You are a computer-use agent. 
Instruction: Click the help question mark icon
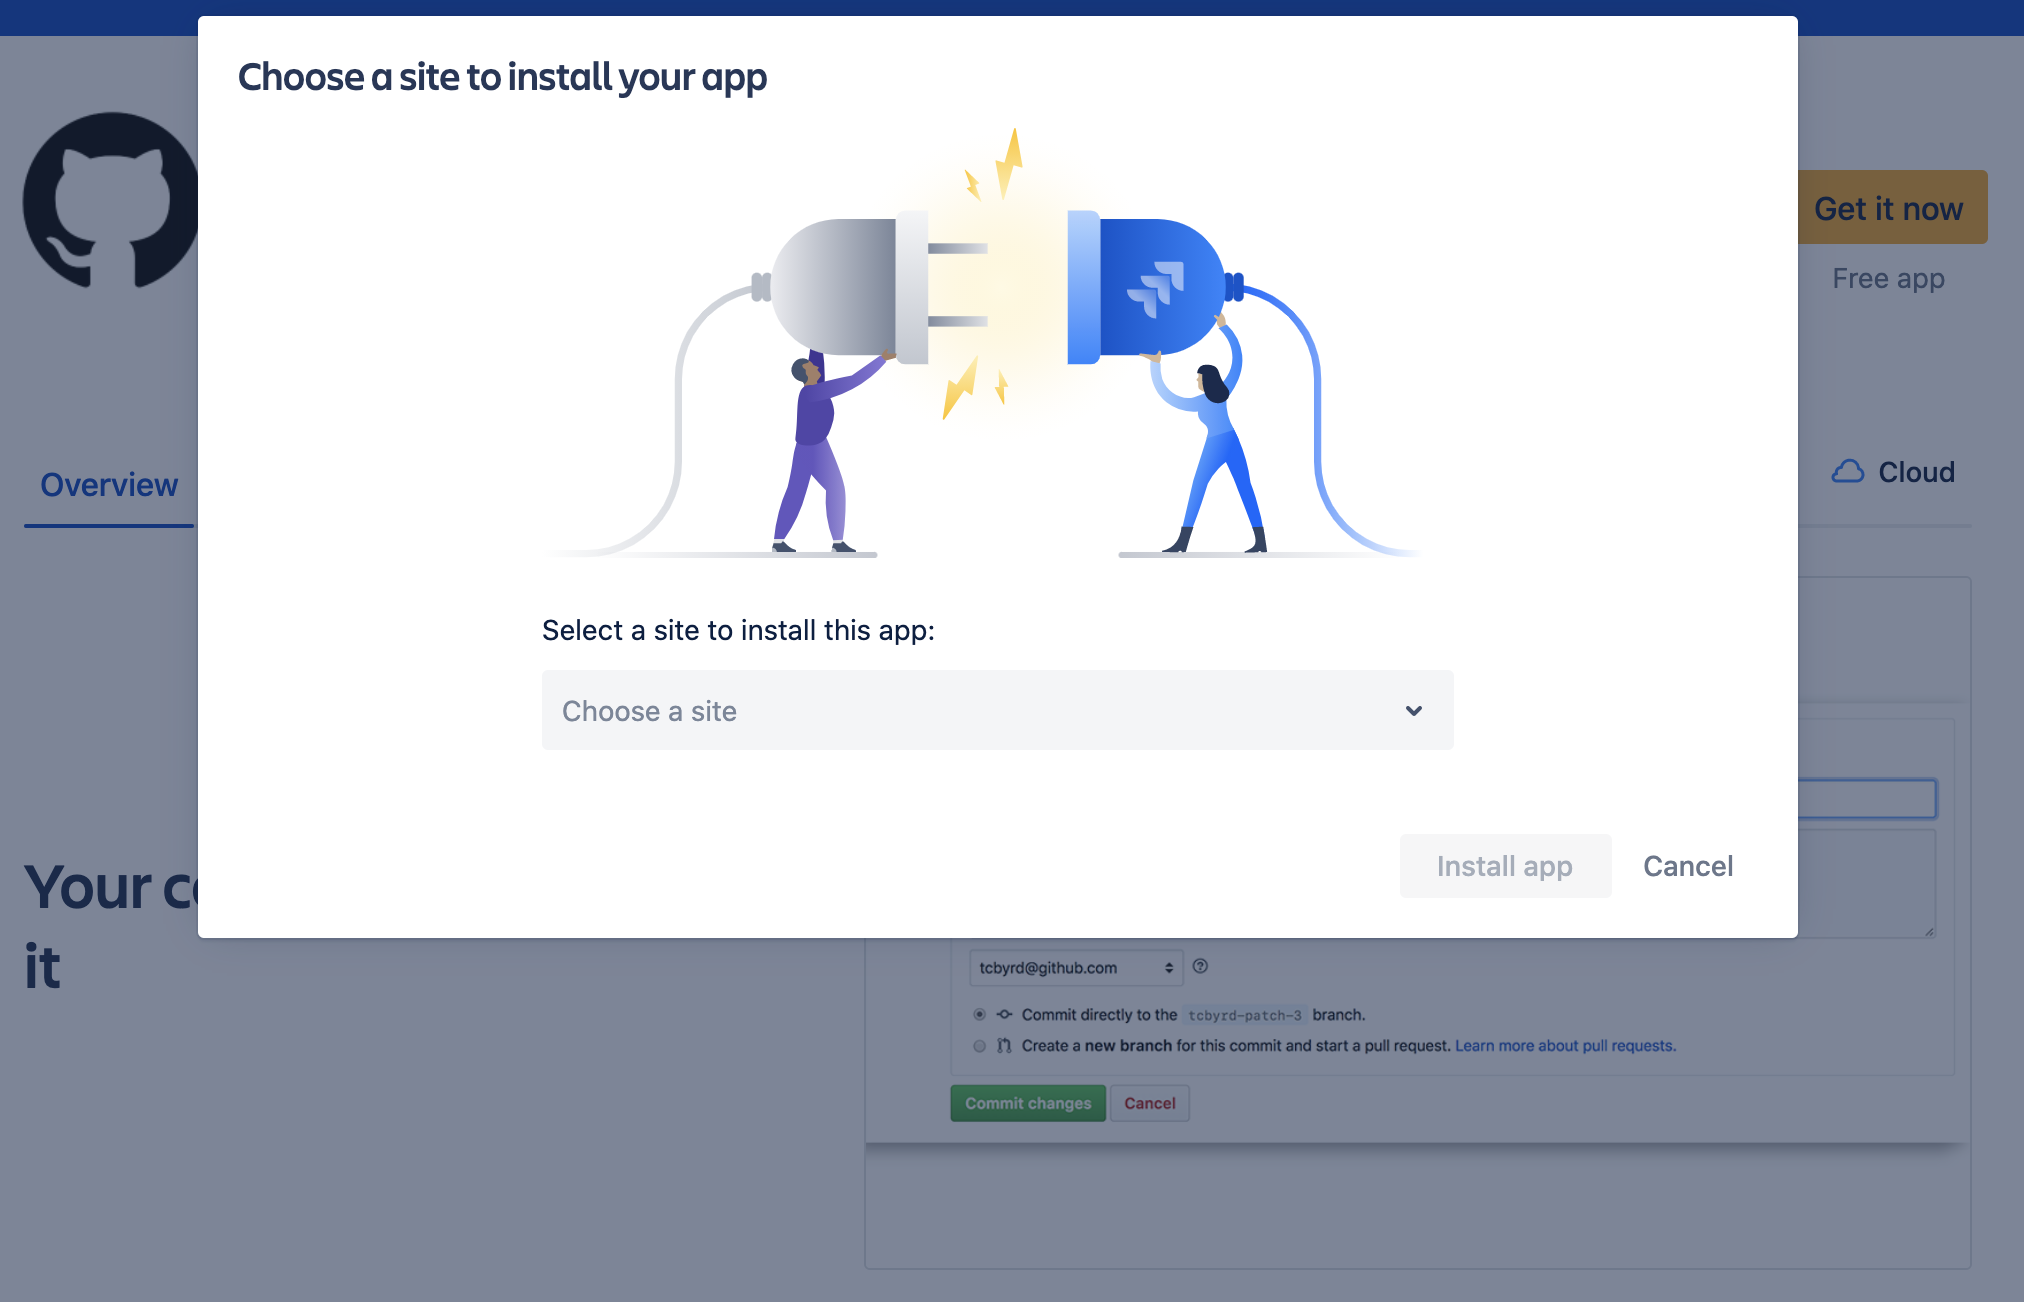[x=1201, y=966]
